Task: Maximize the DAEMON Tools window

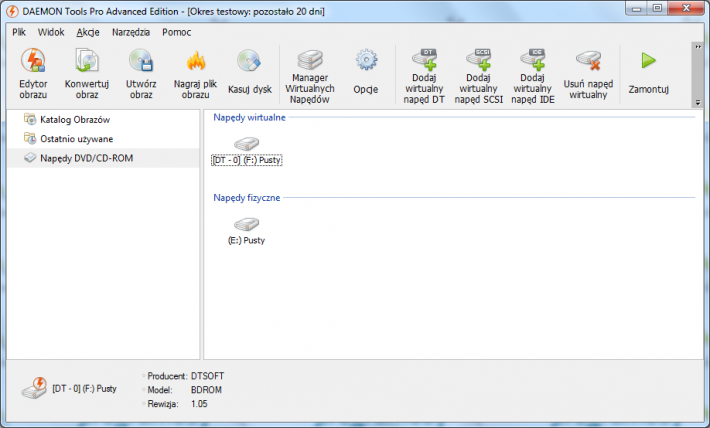Action: [657, 8]
